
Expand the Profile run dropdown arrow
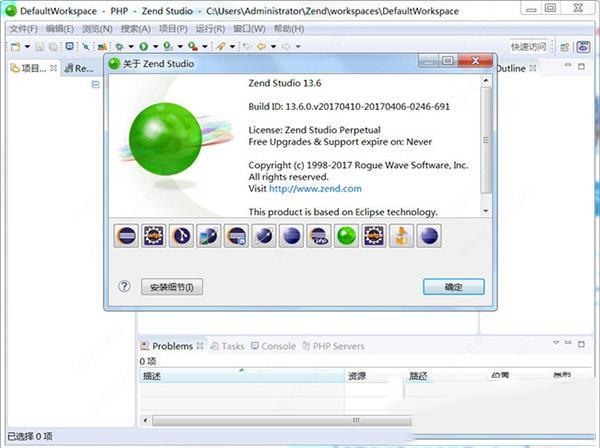click(x=180, y=47)
